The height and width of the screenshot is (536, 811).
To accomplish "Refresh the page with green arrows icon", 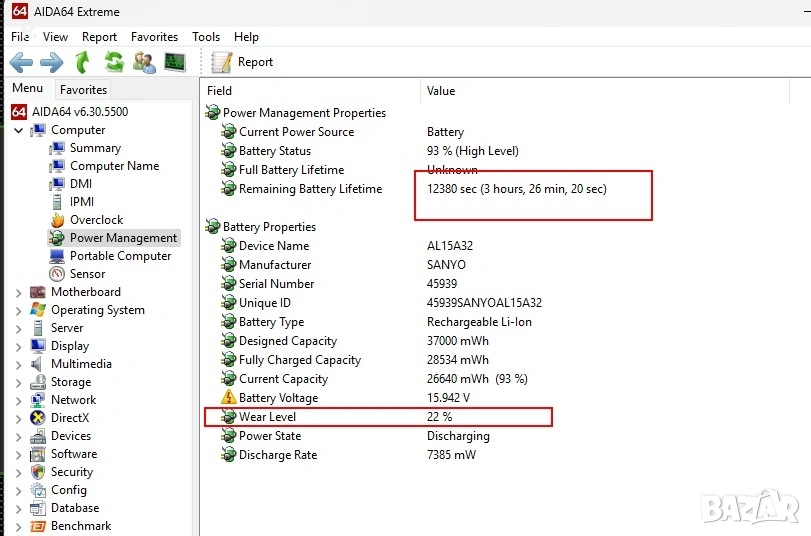I will pos(114,62).
